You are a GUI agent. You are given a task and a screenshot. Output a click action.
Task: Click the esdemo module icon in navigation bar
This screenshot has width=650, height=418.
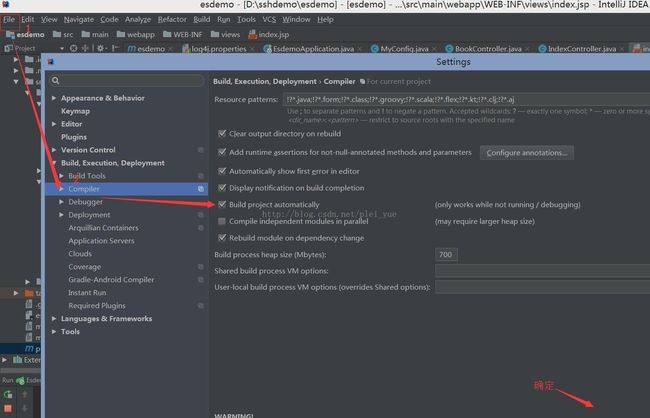coord(10,34)
